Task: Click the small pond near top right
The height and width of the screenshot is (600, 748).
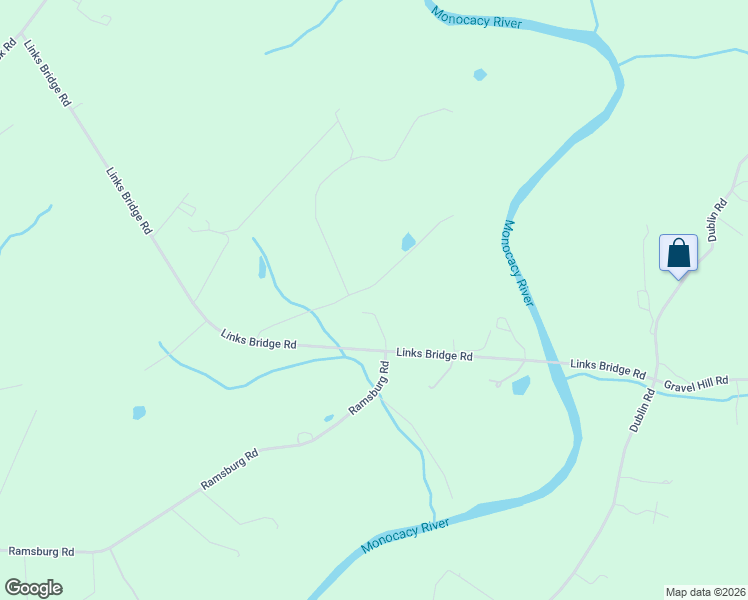Action: click(x=480, y=75)
